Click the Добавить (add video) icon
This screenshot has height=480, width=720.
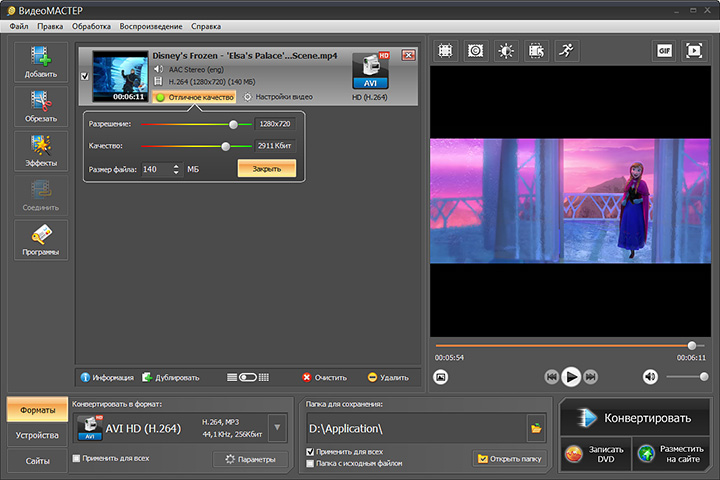[41, 62]
